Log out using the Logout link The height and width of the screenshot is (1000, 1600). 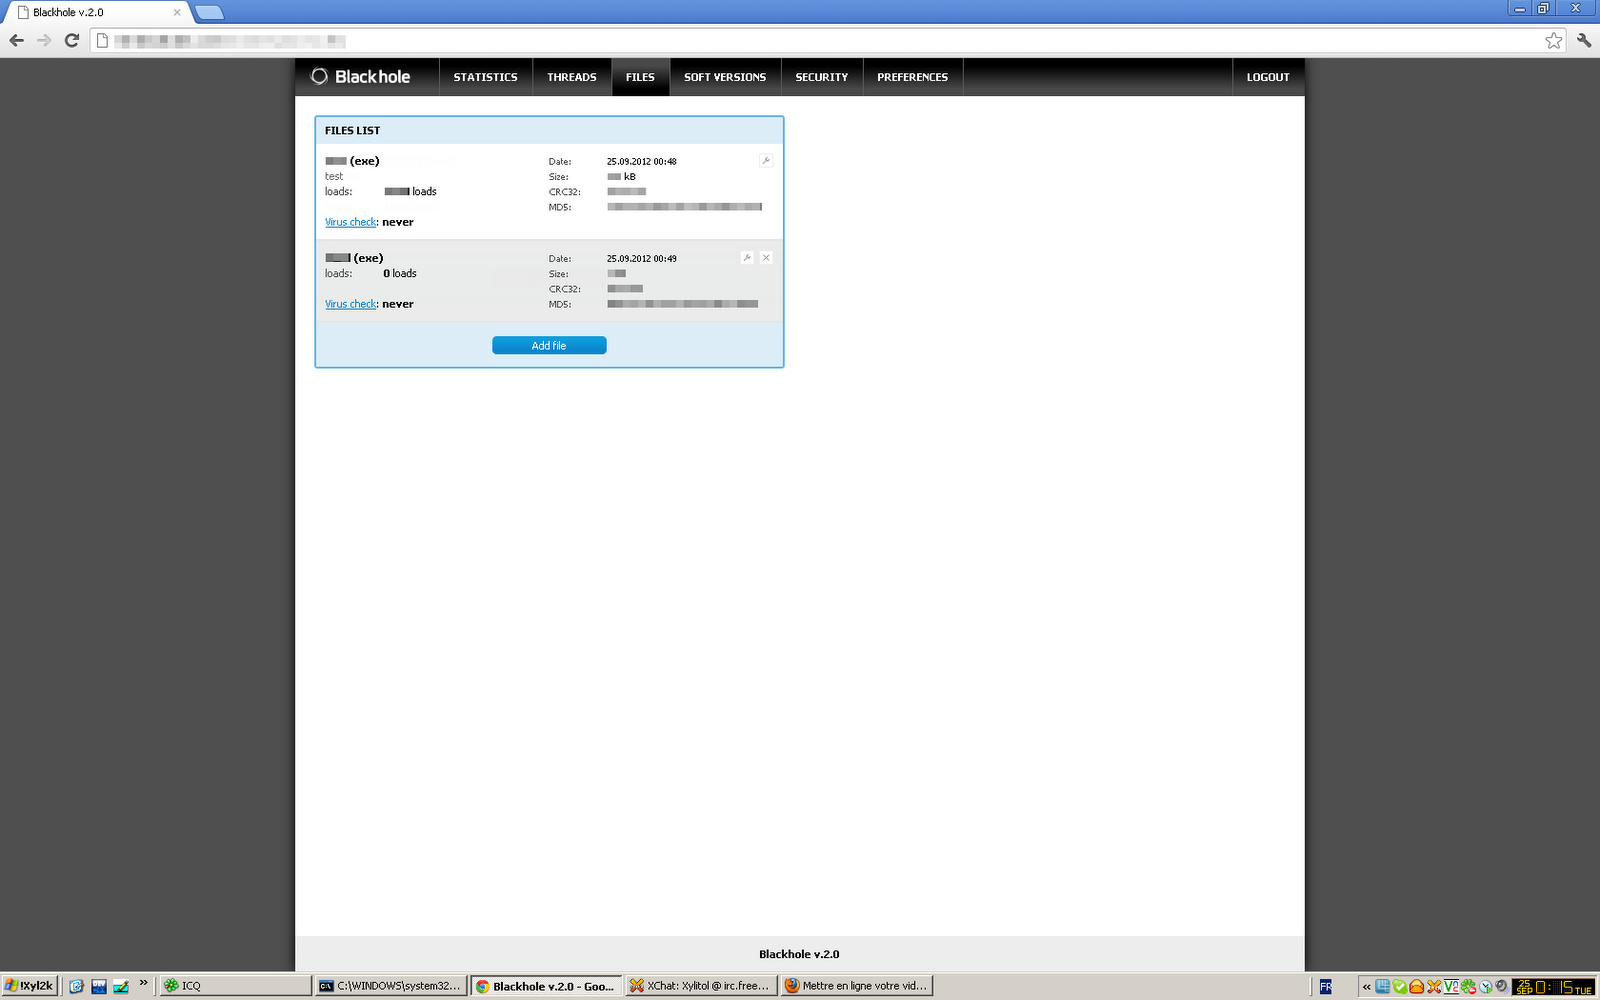[1268, 77]
